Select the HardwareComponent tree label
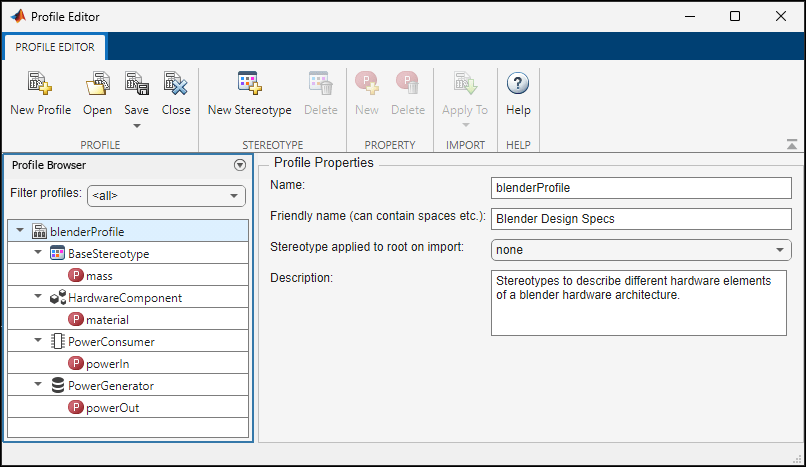 pos(125,298)
